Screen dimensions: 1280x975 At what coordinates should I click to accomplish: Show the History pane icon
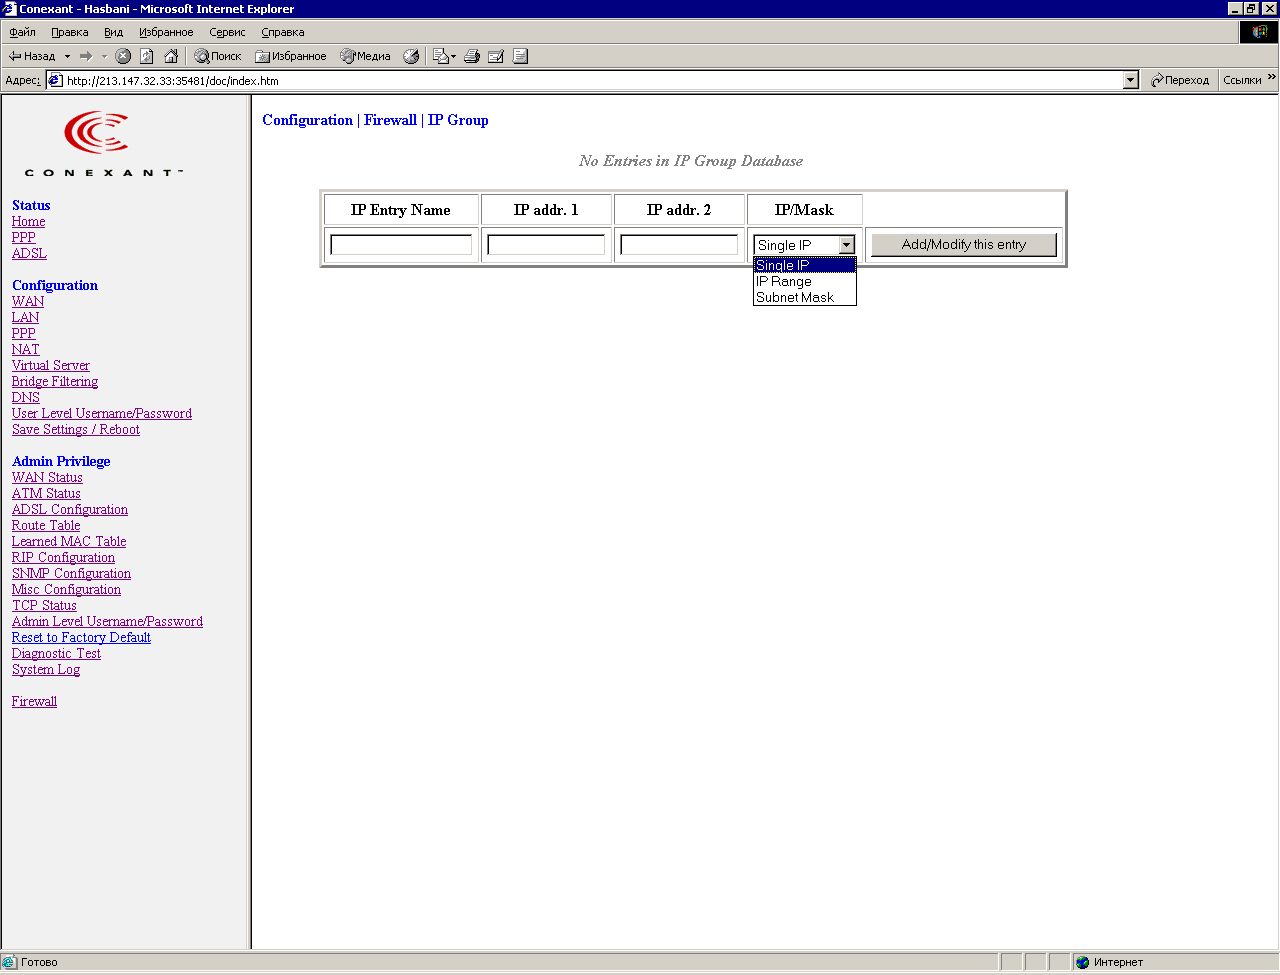(411, 56)
